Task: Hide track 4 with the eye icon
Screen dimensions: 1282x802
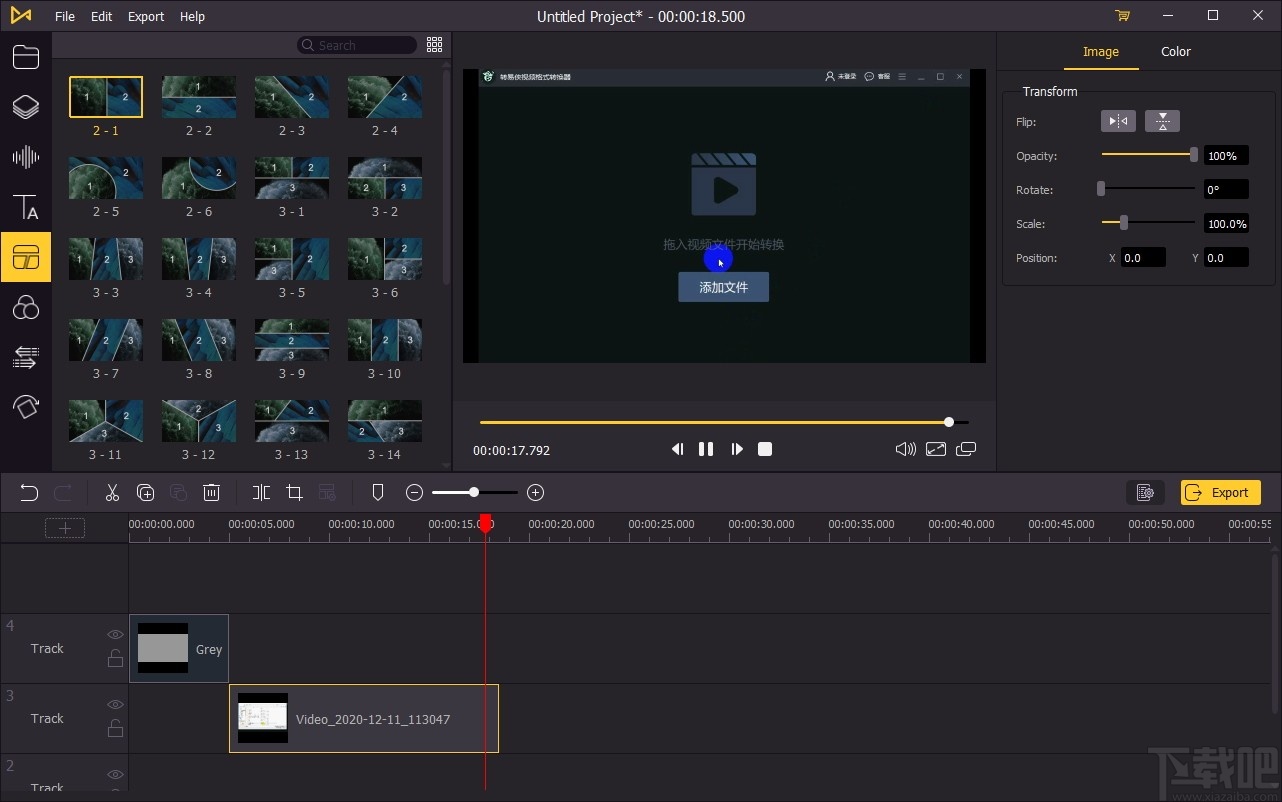Action: (115, 635)
